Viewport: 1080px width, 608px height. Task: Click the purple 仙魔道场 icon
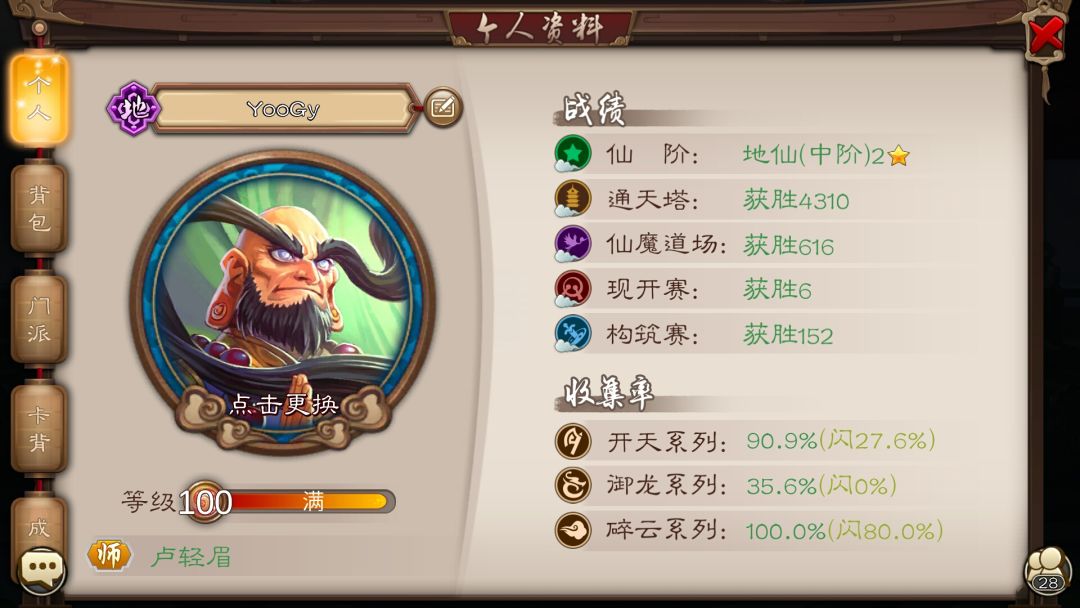572,244
